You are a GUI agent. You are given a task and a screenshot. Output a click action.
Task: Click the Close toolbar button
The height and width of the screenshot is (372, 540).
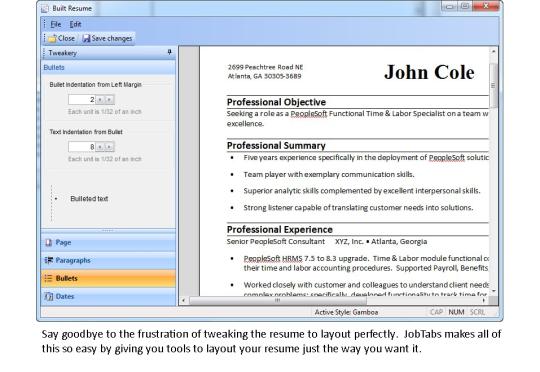pos(62,38)
